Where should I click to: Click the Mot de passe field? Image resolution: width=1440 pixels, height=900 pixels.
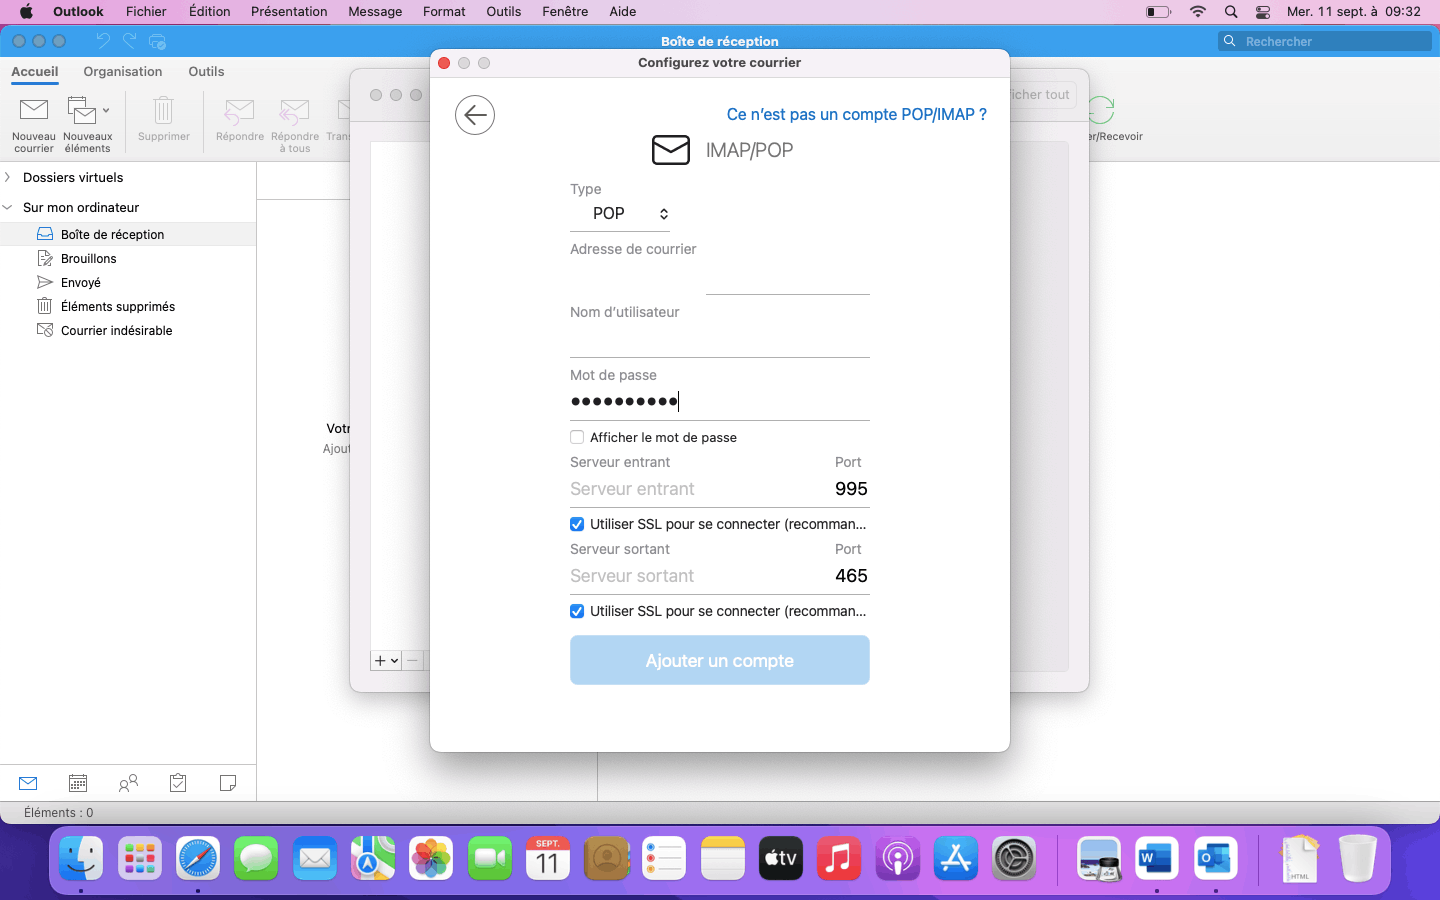click(720, 402)
